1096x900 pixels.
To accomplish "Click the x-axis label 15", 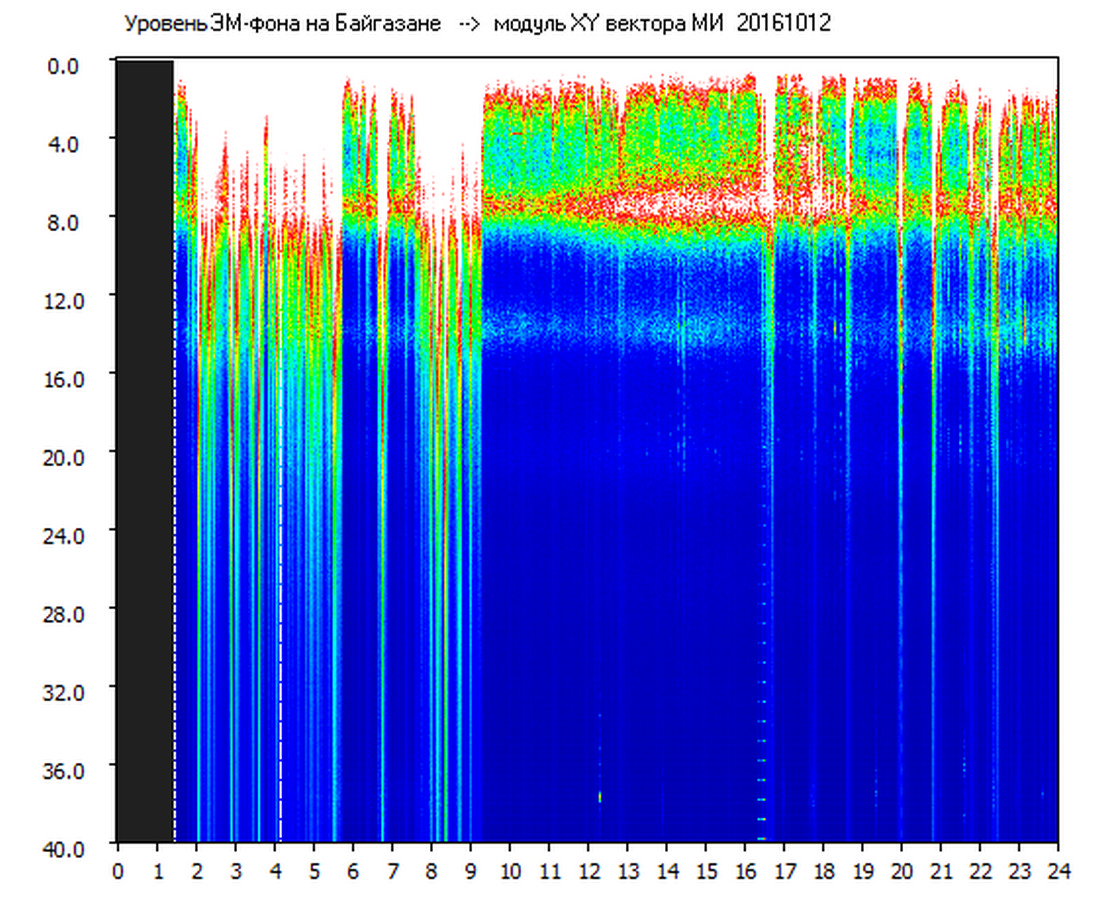I will [705, 870].
